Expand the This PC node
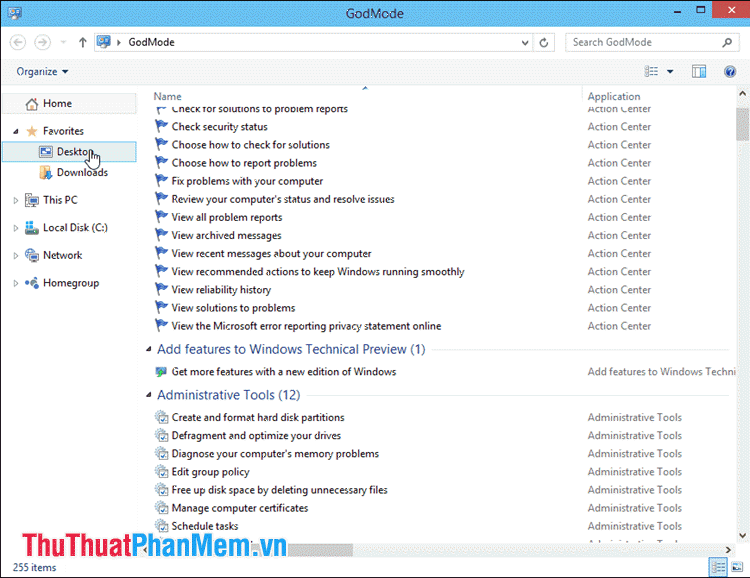Screen dimensions: 750x578 pos(16,200)
